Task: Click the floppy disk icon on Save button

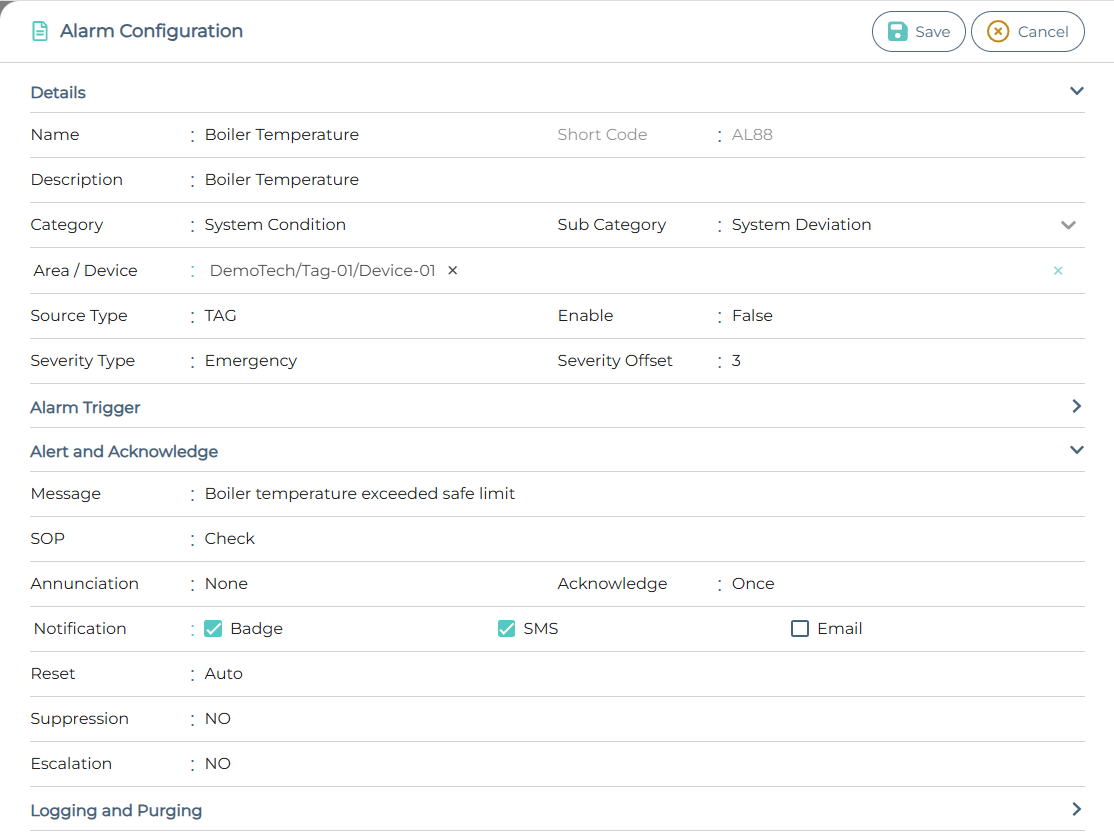Action: pos(898,31)
